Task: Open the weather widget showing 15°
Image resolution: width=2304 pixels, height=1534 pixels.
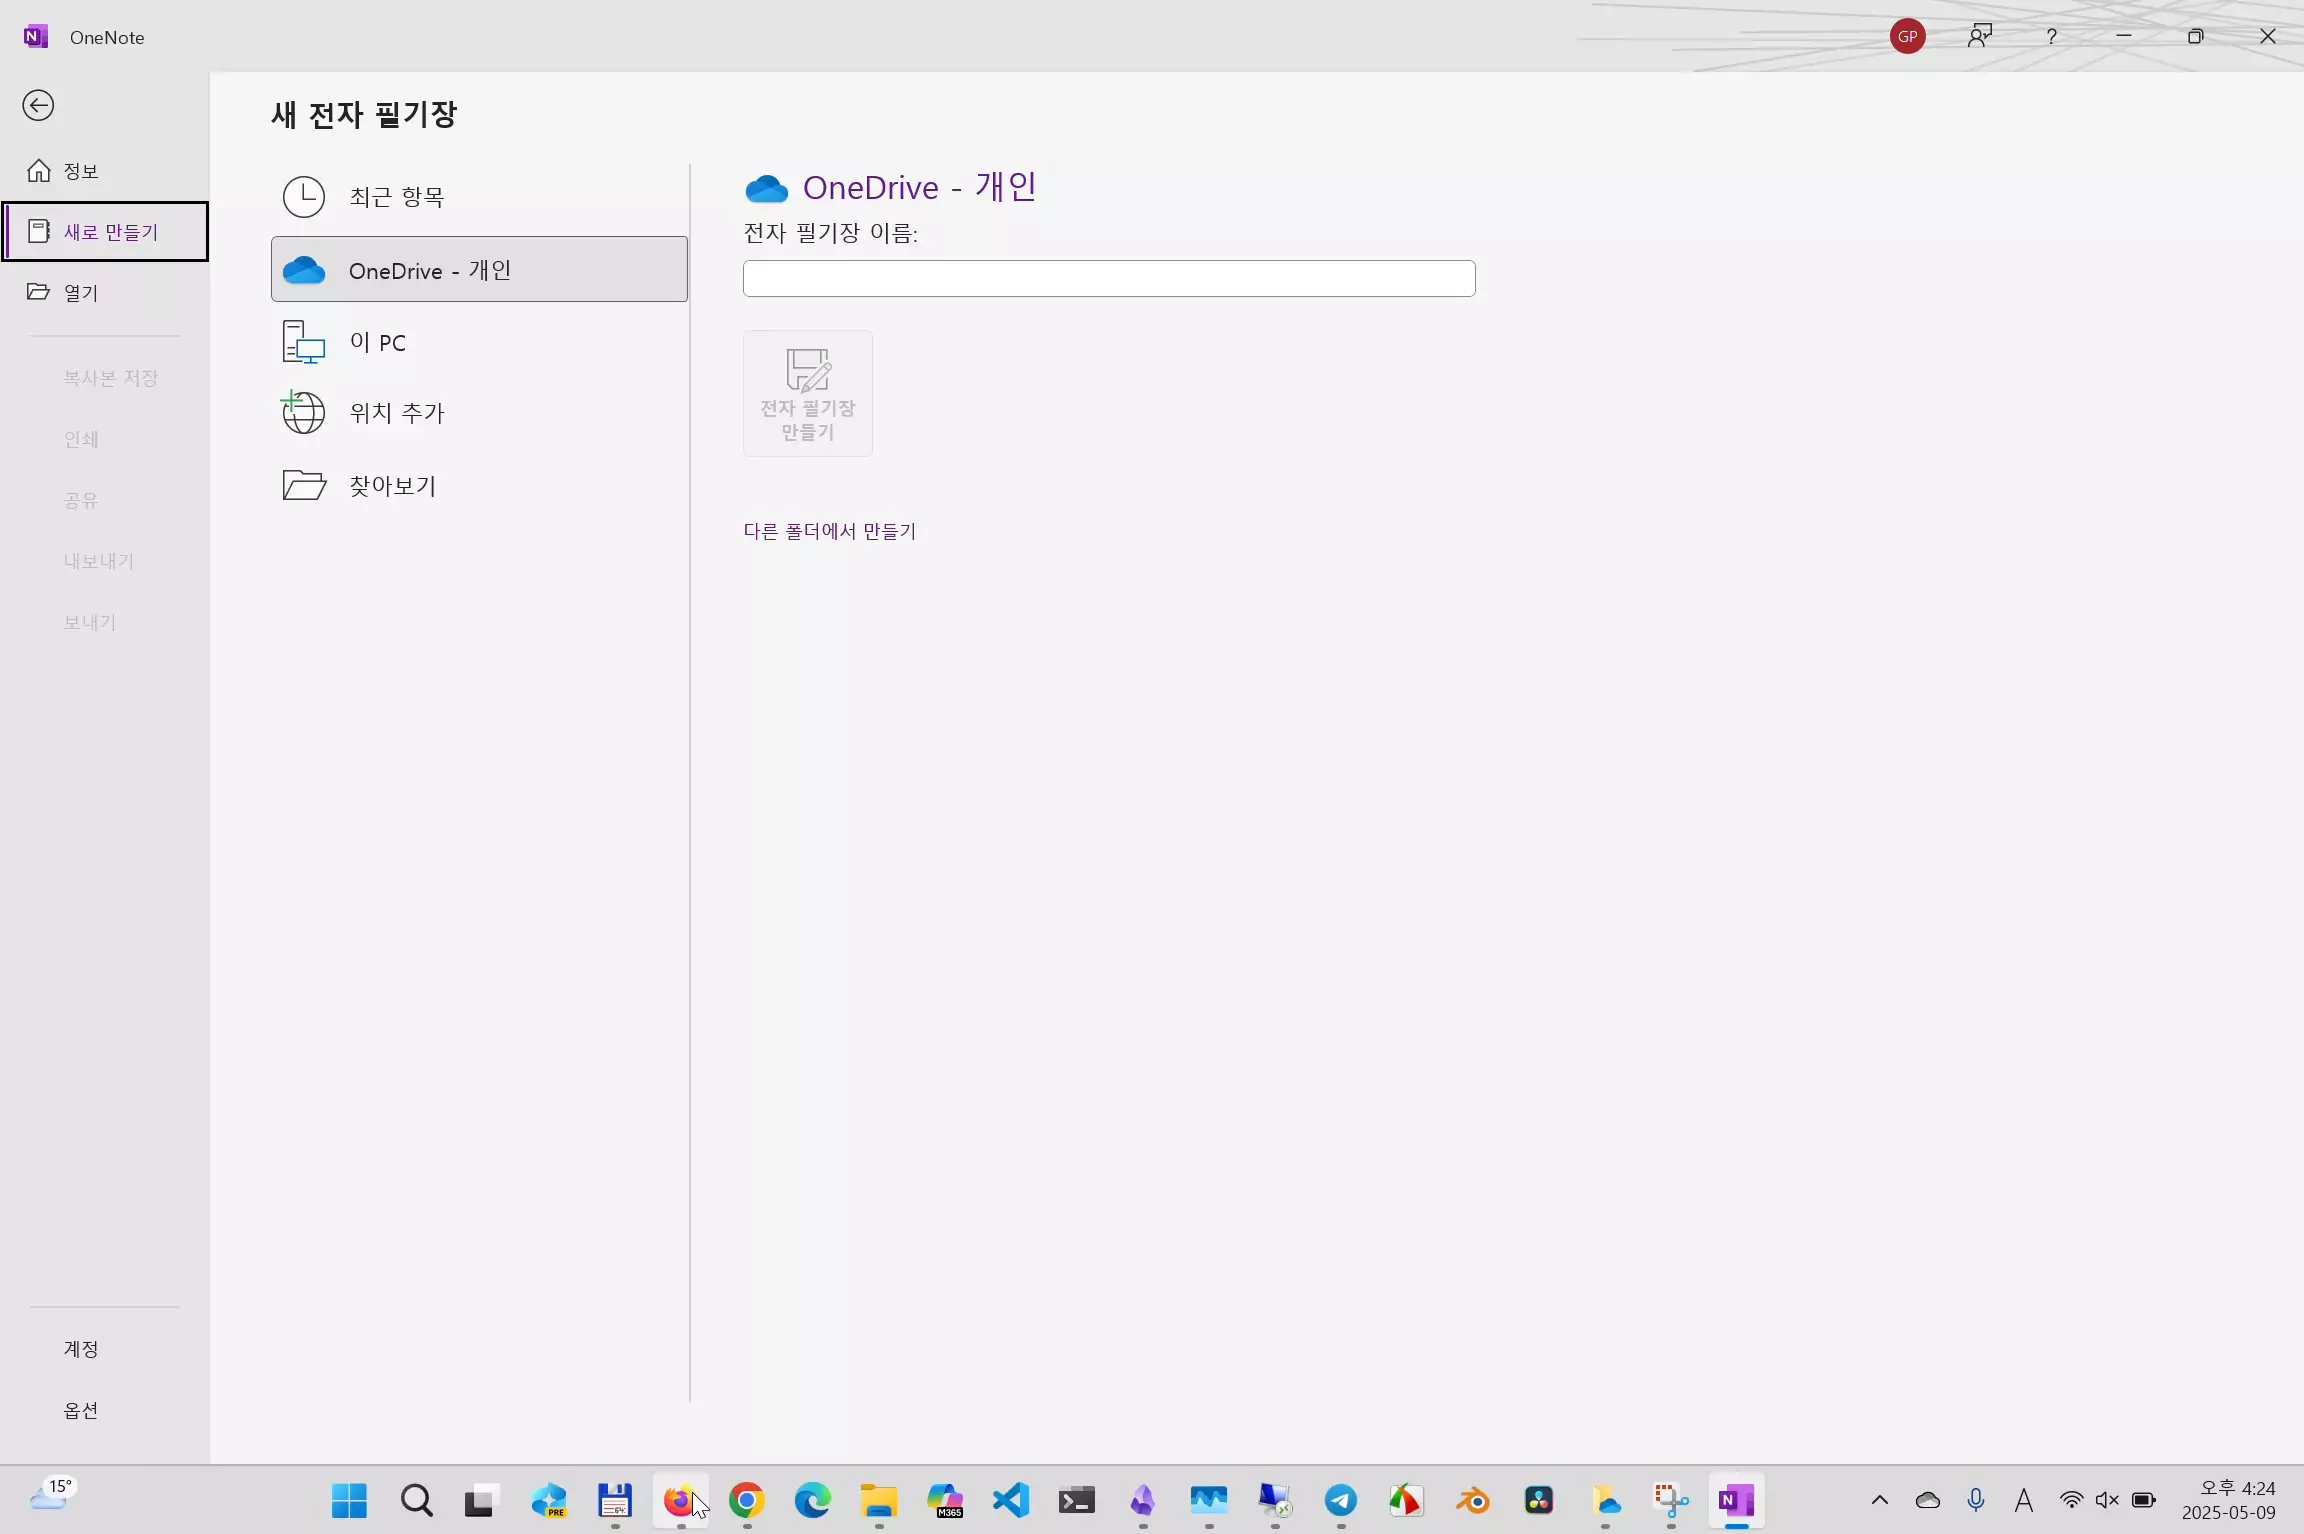Action: [x=52, y=1496]
